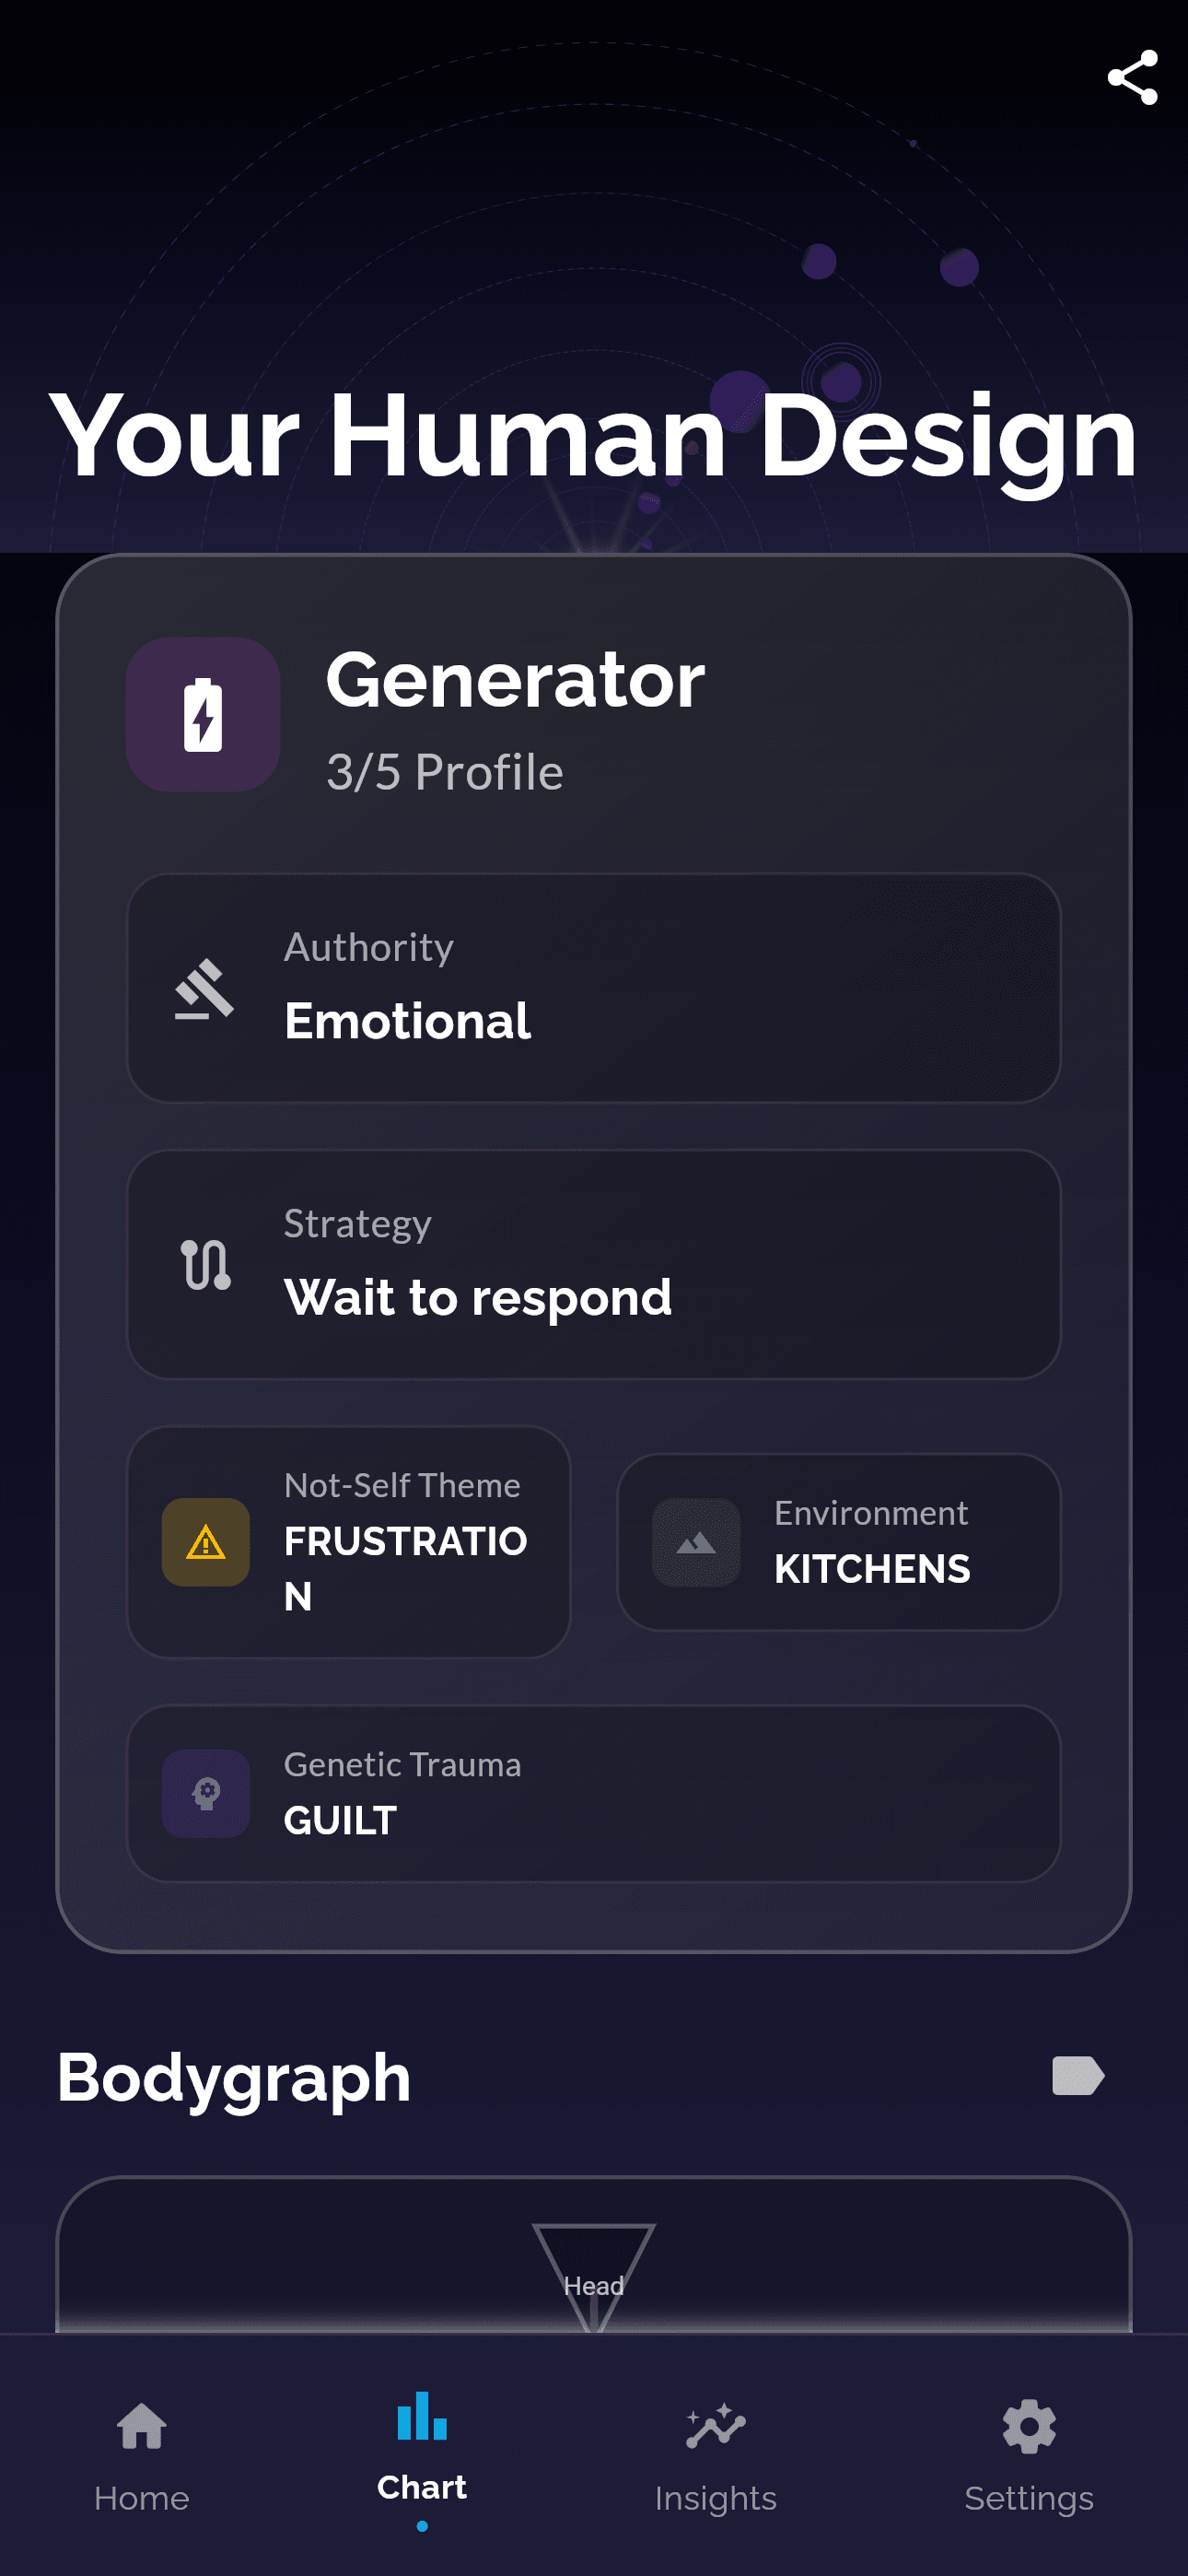1188x2576 pixels.
Task: Tap the Environment mountain icon
Action: tap(696, 1542)
